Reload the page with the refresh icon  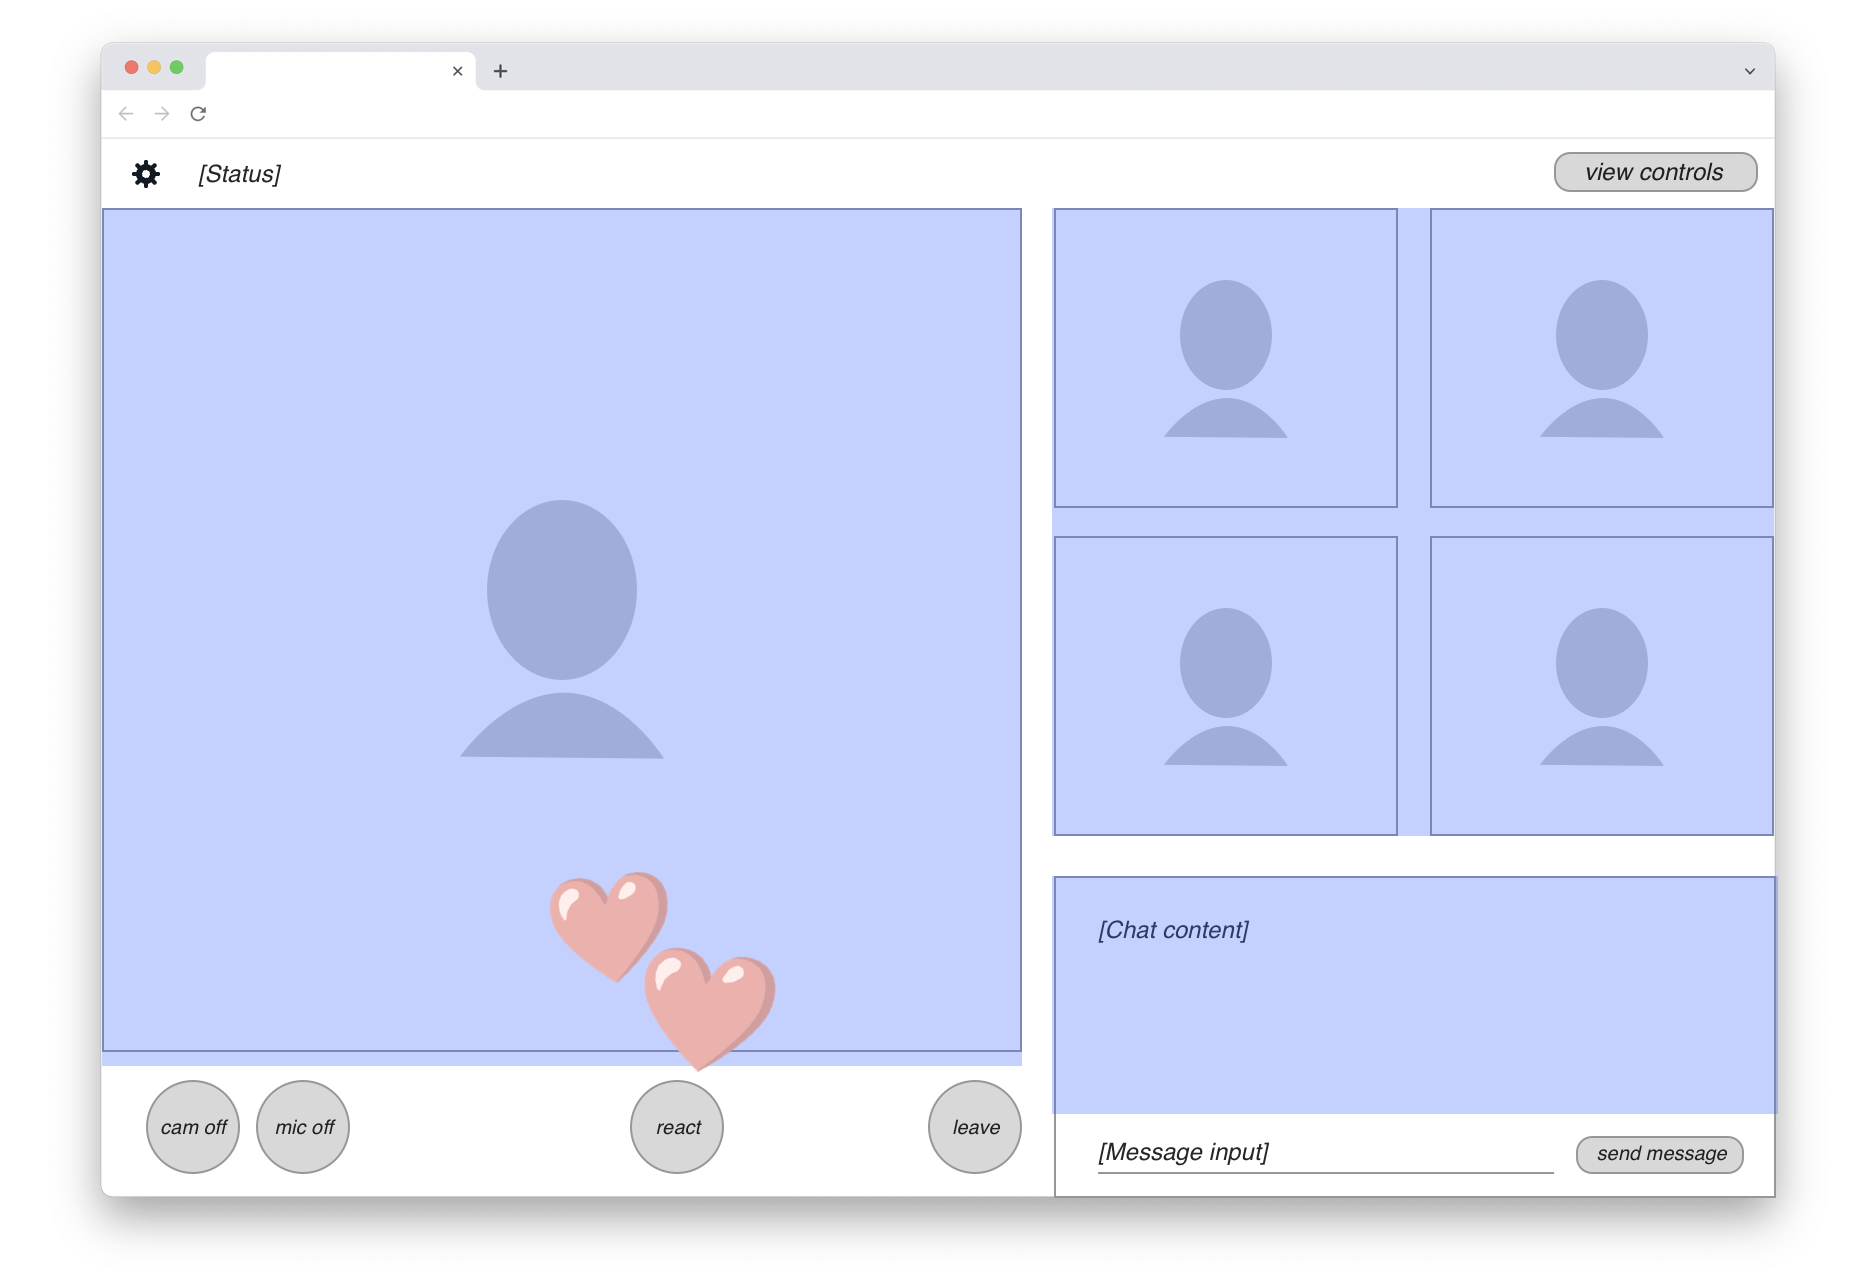tap(198, 114)
